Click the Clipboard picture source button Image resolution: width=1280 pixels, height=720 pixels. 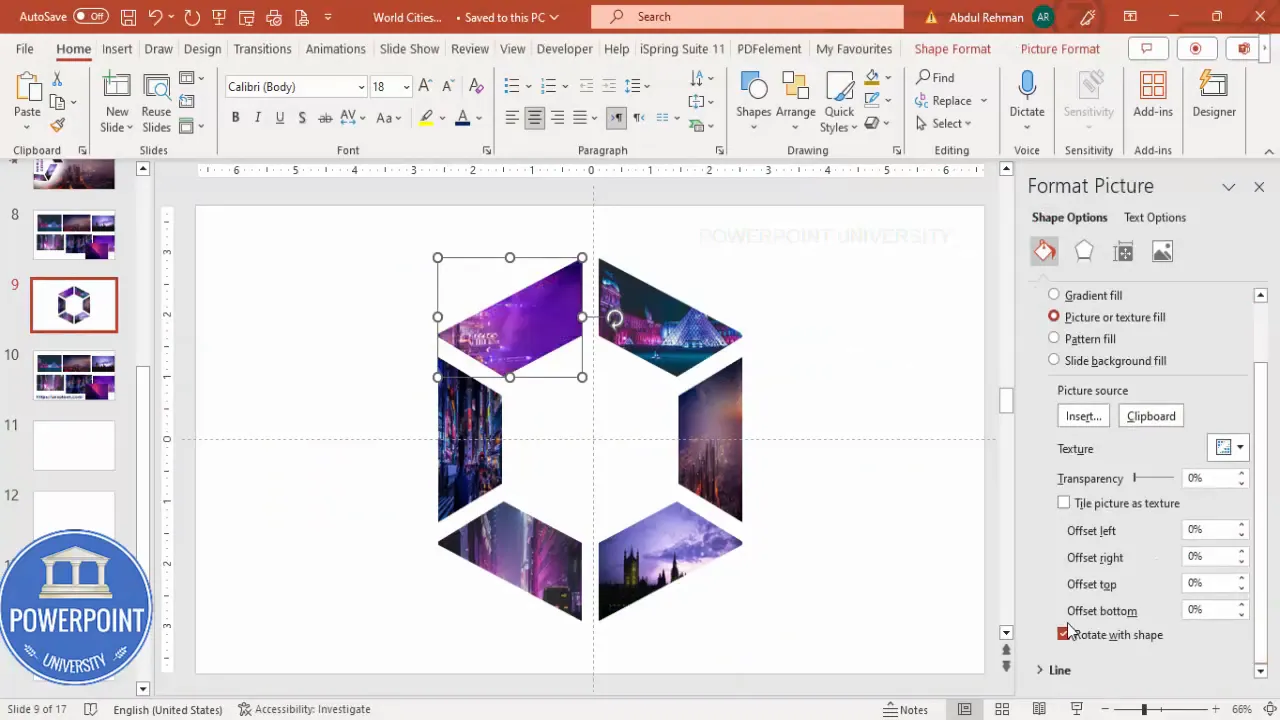1151,416
